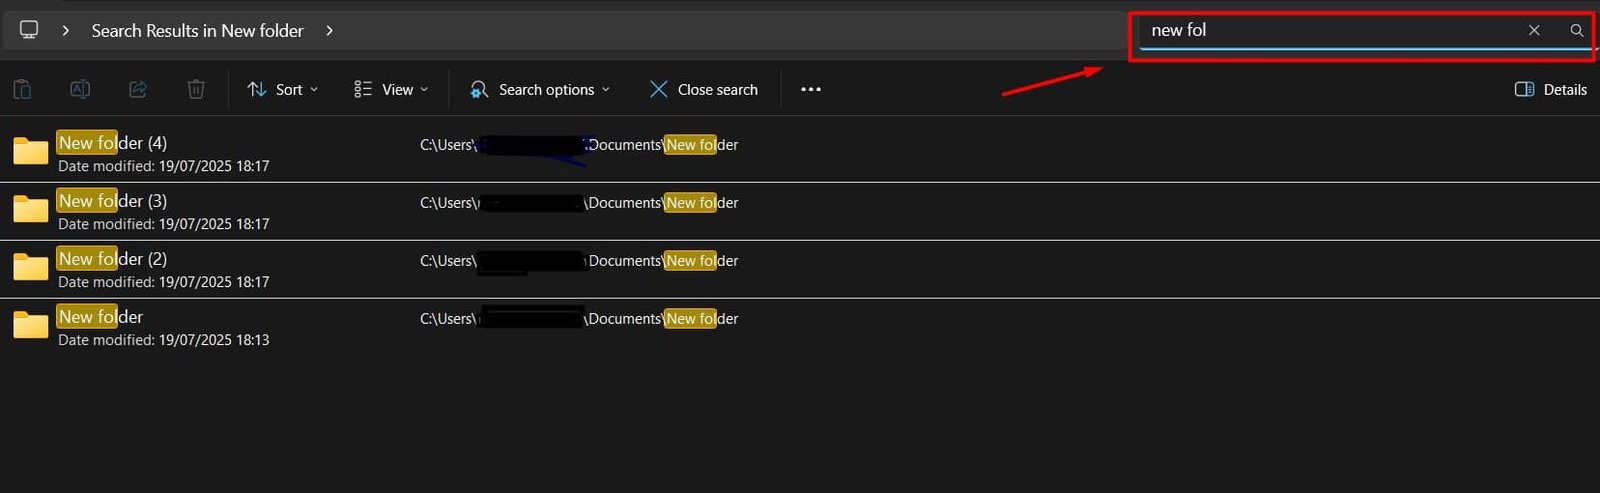The height and width of the screenshot is (493, 1600).
Task: Click the path text in New folder (4) row
Action: tap(579, 145)
